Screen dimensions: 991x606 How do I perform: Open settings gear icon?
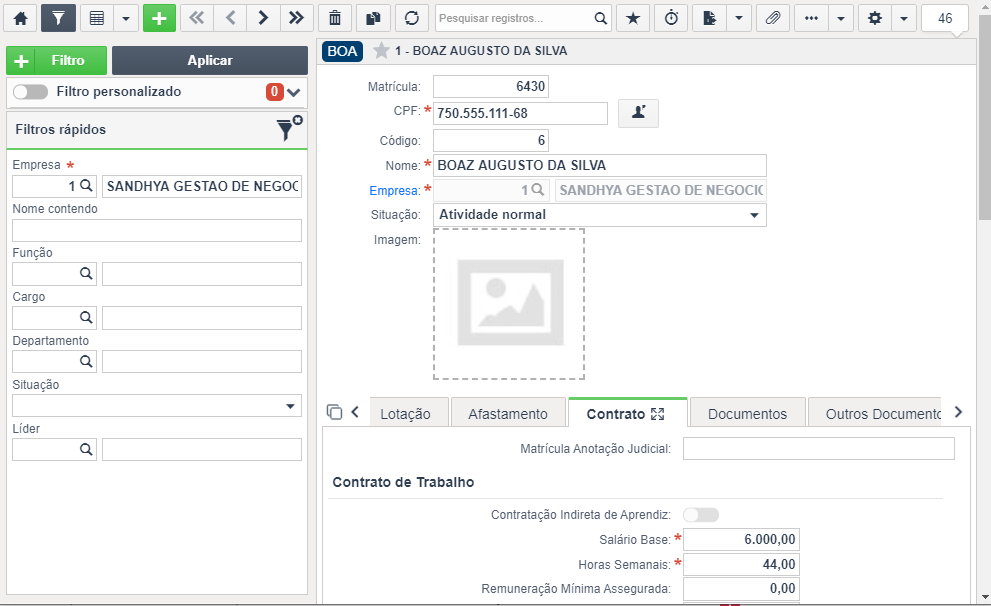[x=875, y=18]
